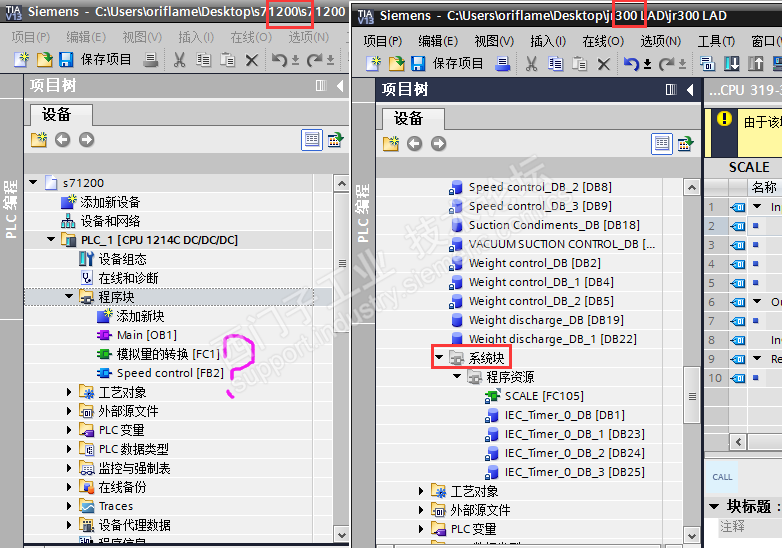The height and width of the screenshot is (548, 782).
Task: Click Copy icon in right window toolbar
Action: pos(556,64)
